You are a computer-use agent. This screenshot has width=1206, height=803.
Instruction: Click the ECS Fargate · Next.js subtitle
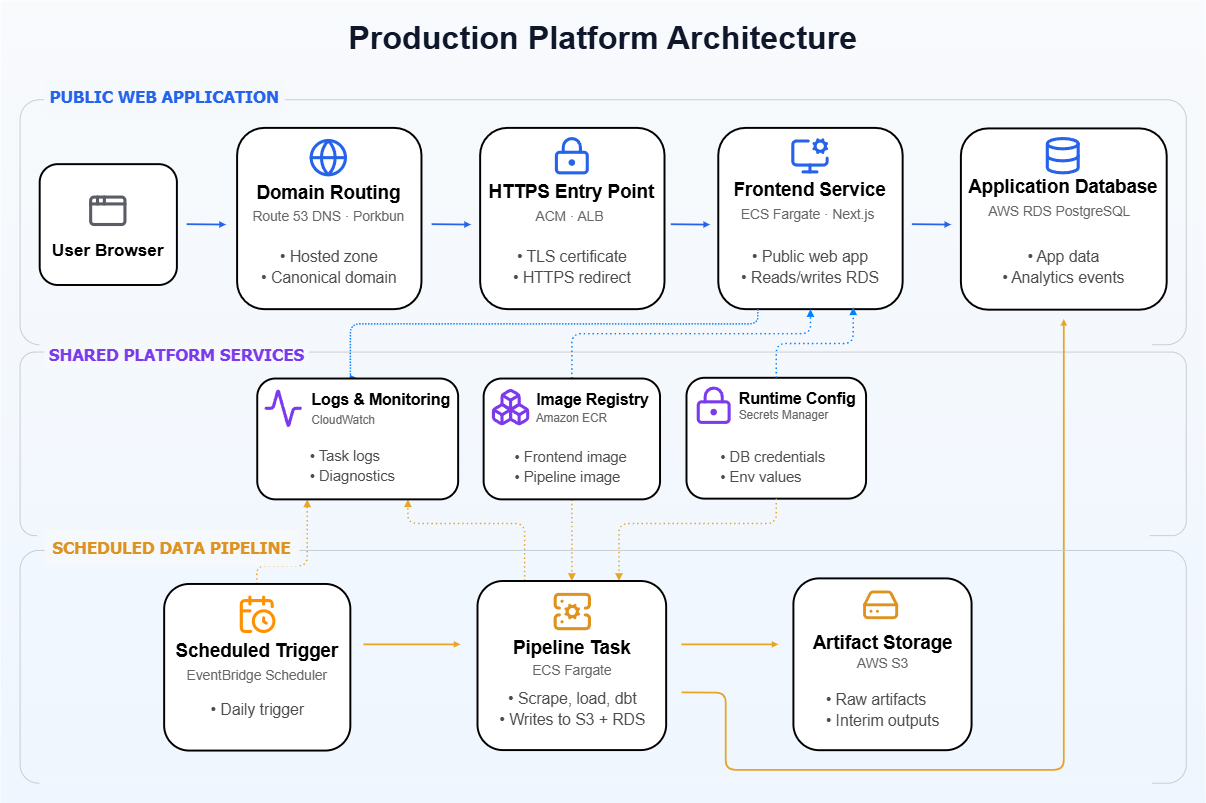coord(810,214)
